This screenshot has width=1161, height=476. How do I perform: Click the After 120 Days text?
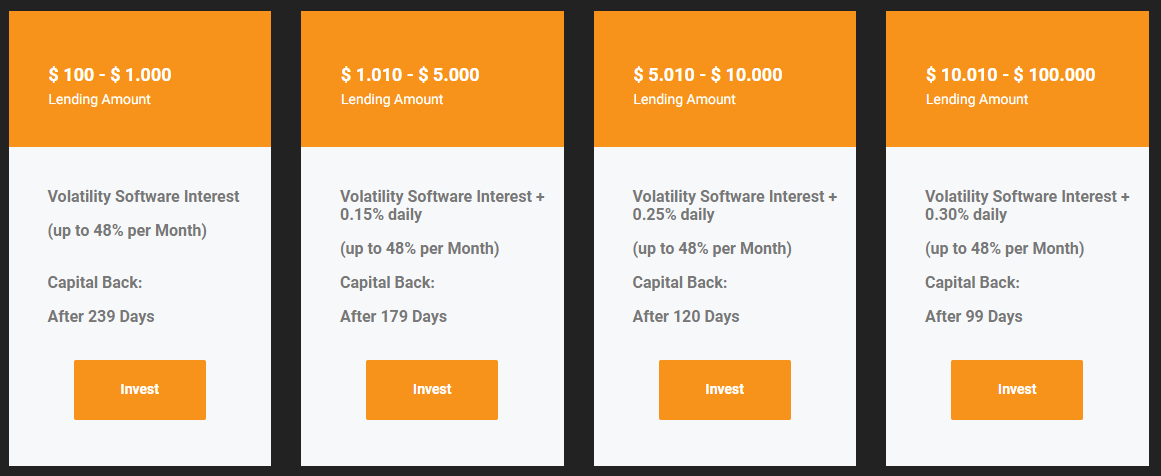(x=686, y=316)
